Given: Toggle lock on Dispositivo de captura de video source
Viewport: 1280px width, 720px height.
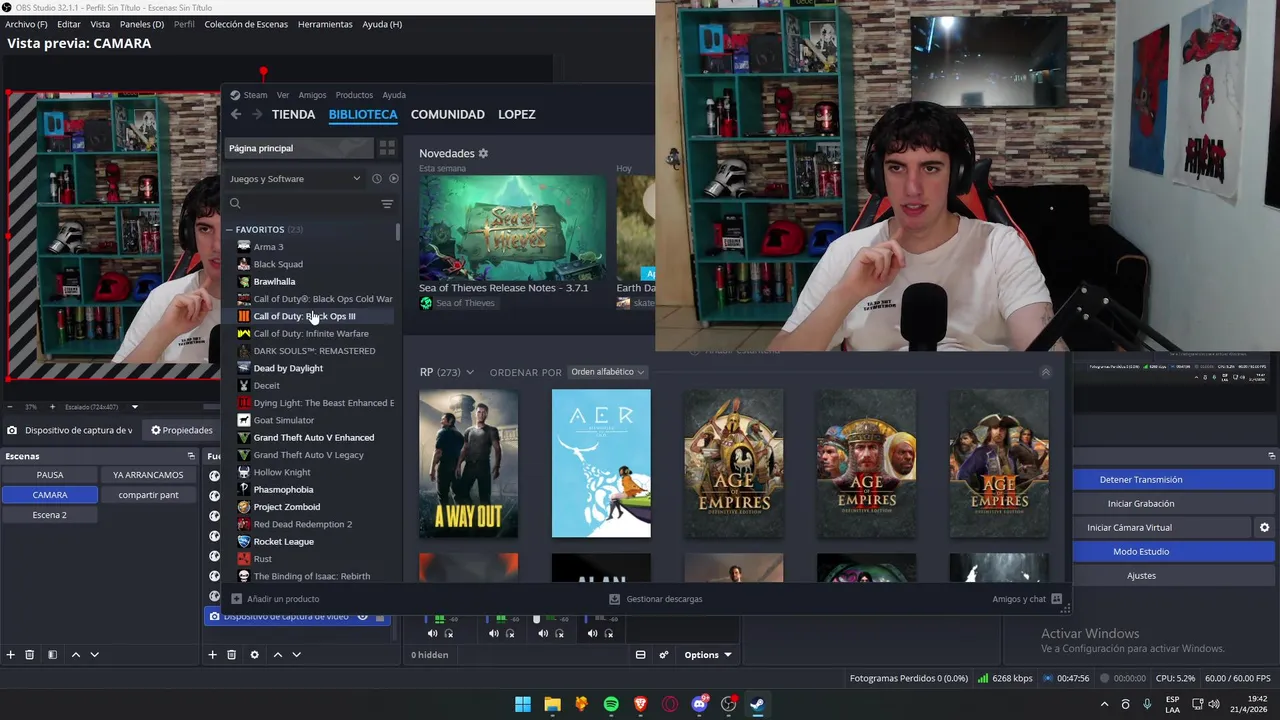Looking at the screenshot, I should (380, 617).
